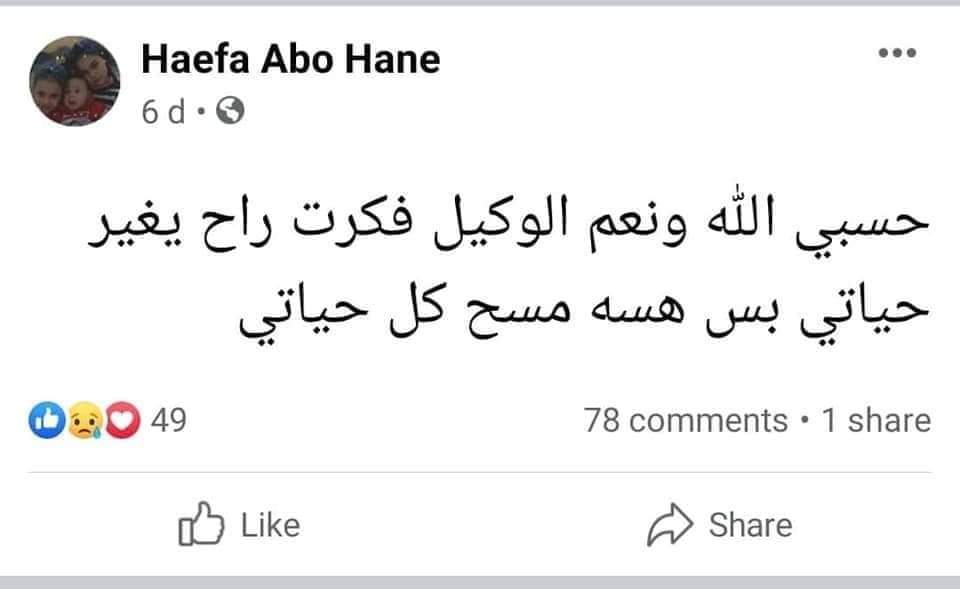
Task: View the 49 reactions count
Action: tap(168, 421)
